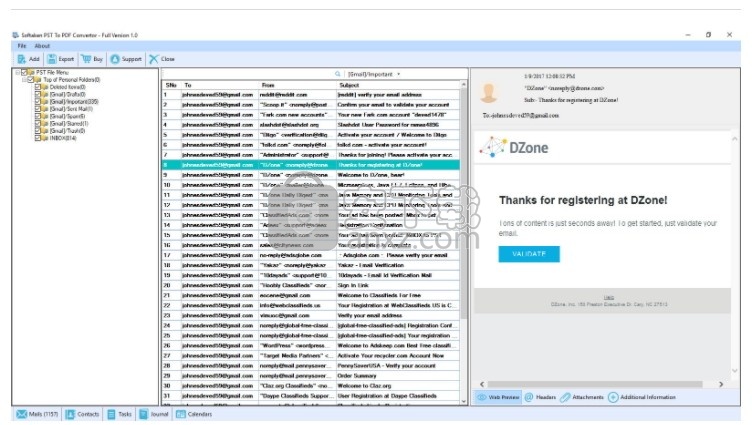Sort by the Subject column header
Image resolution: width=752 pixels, height=425 pixels.
point(398,85)
